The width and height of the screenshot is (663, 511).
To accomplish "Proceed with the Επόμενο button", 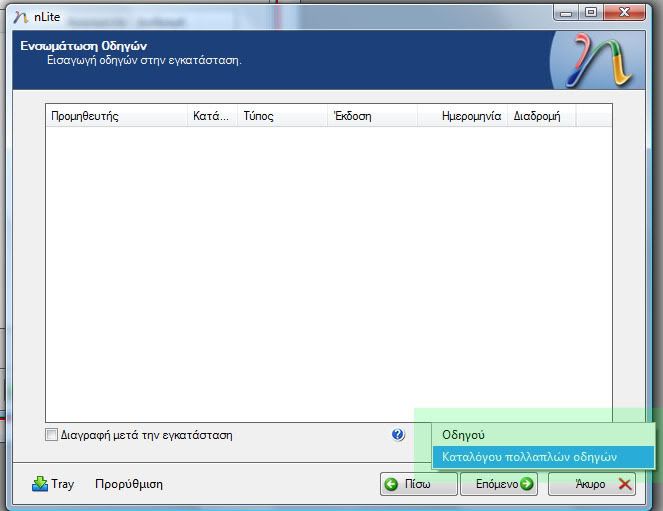I will pos(503,484).
